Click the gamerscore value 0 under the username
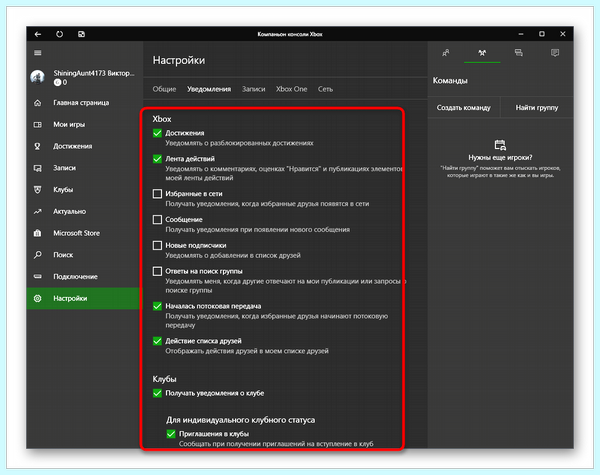This screenshot has height=475, width=600. point(65,82)
